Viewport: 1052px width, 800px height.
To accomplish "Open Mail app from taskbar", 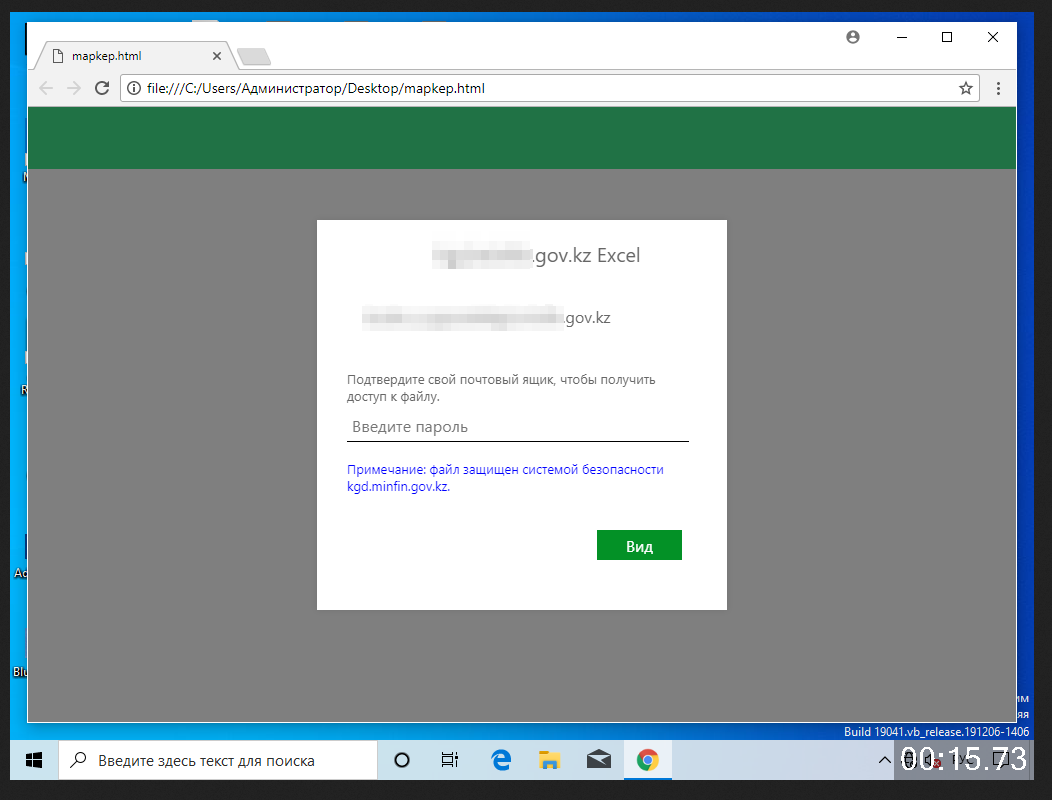I will point(598,760).
